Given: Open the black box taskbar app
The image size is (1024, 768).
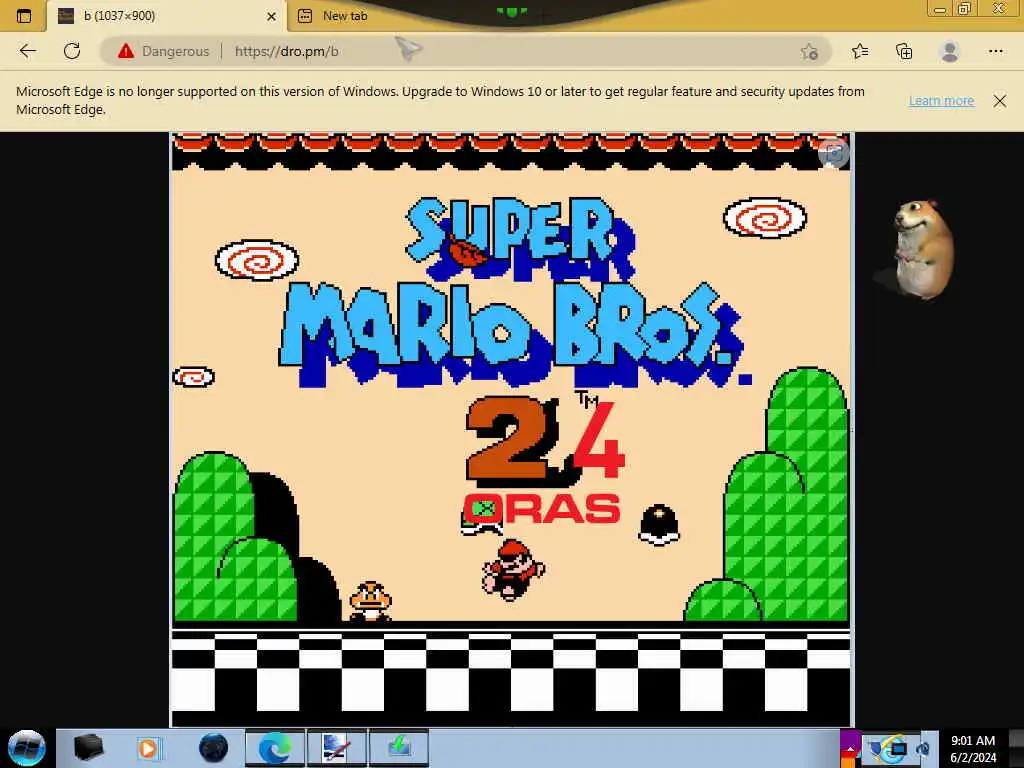Looking at the screenshot, I should (x=88, y=748).
